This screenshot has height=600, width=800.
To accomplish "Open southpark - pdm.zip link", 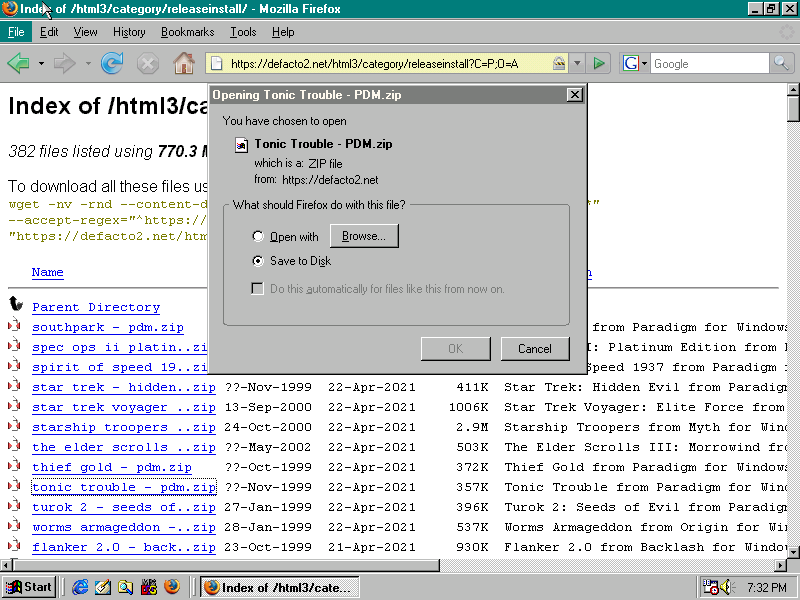I will point(108,327).
